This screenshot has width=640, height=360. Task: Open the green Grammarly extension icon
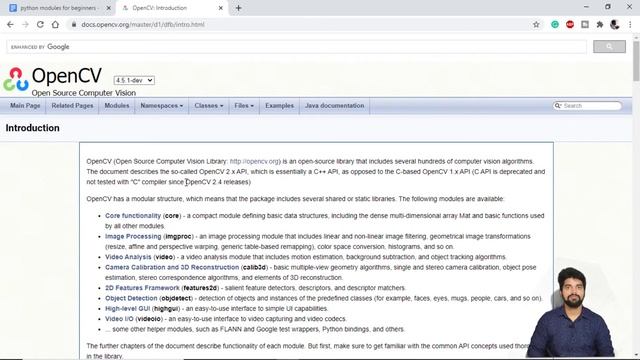(555, 24)
